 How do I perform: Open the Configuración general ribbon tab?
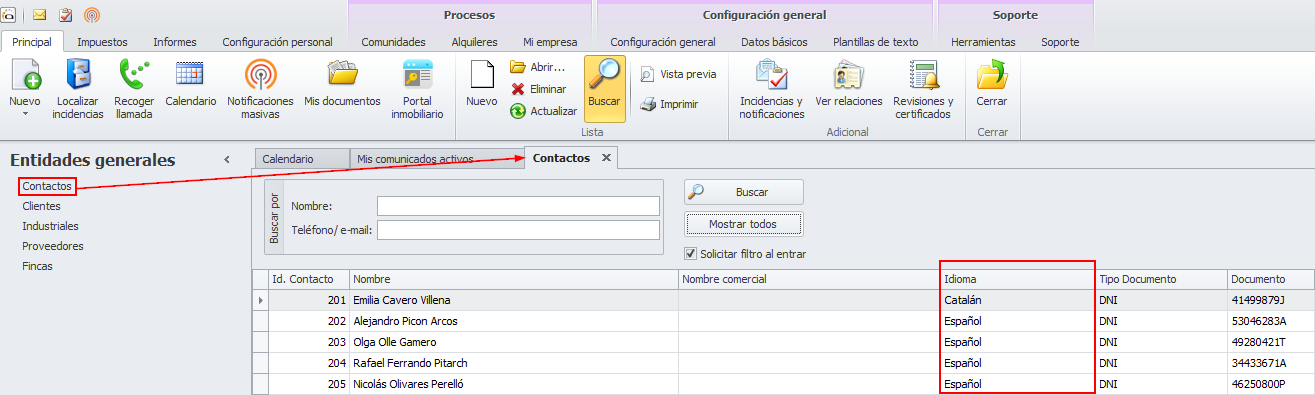click(663, 42)
